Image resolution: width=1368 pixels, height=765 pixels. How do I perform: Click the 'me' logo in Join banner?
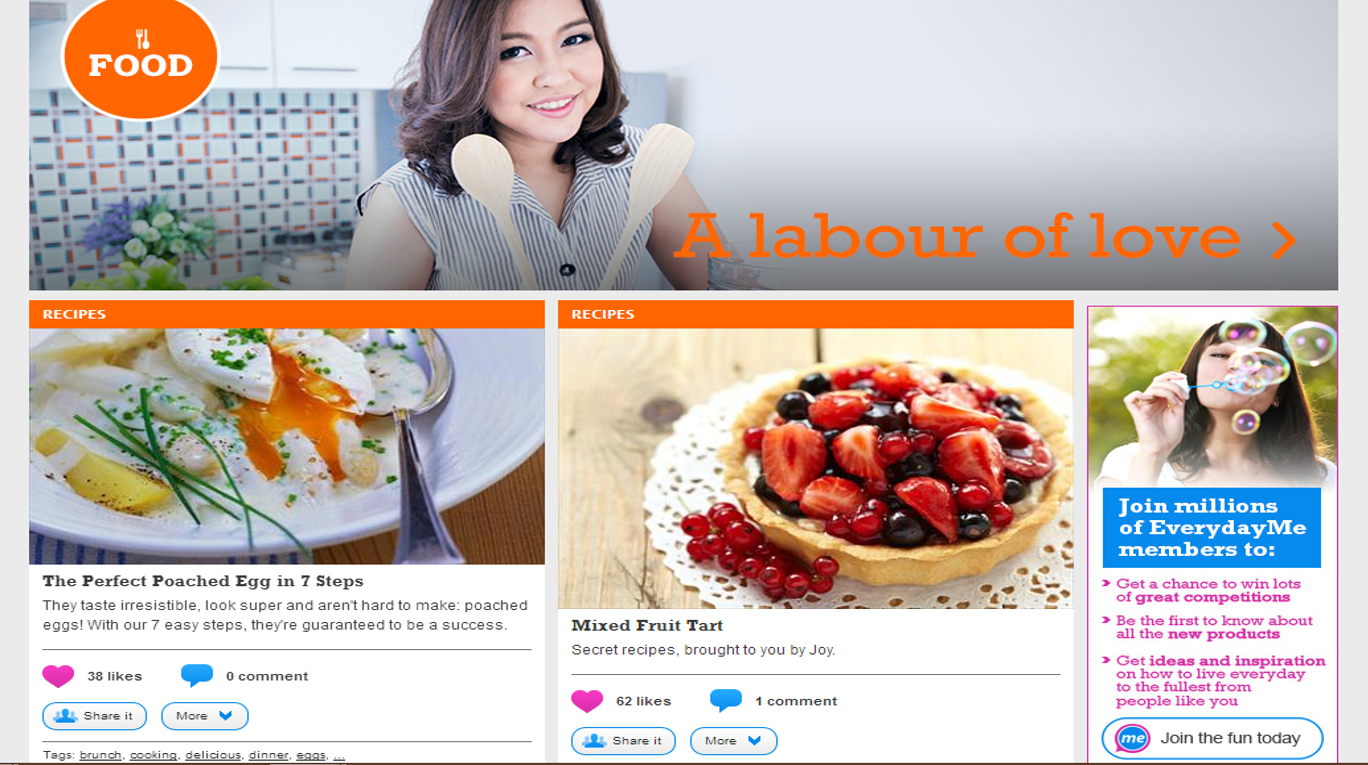[1132, 739]
